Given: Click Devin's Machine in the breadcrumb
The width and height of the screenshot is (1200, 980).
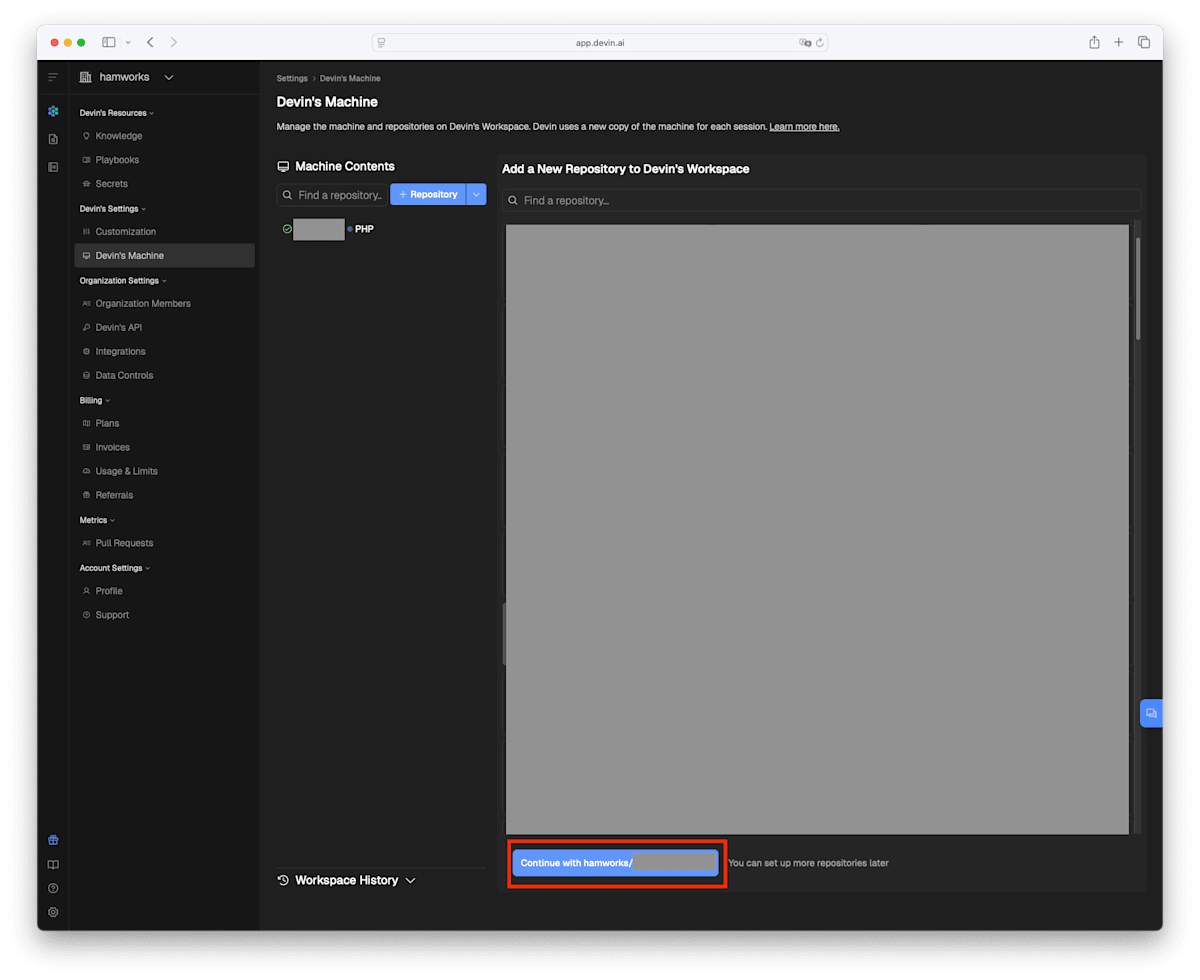Looking at the screenshot, I should pos(350,78).
